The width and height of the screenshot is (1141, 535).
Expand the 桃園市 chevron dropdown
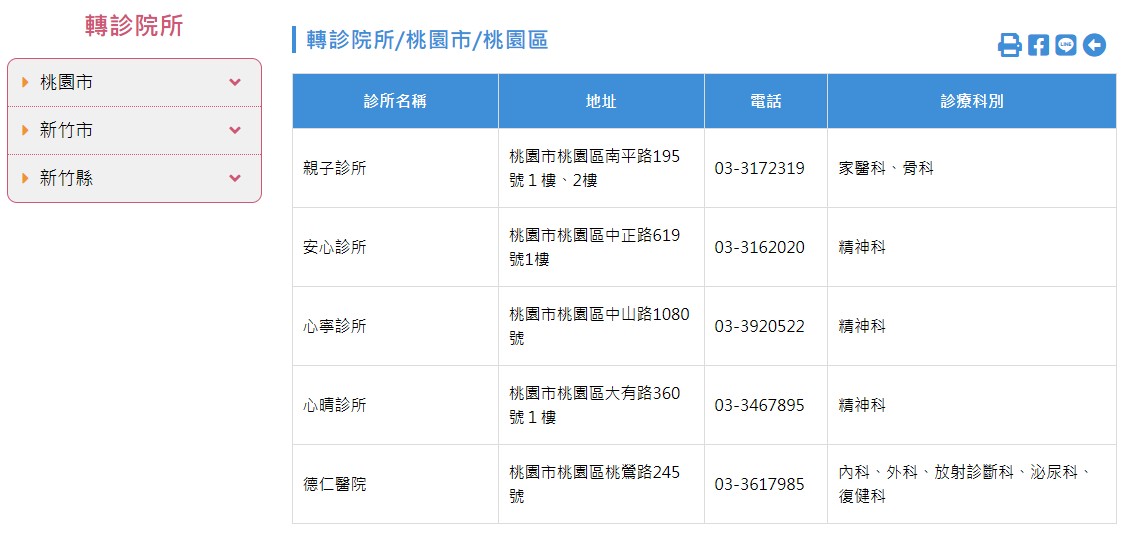[x=234, y=82]
